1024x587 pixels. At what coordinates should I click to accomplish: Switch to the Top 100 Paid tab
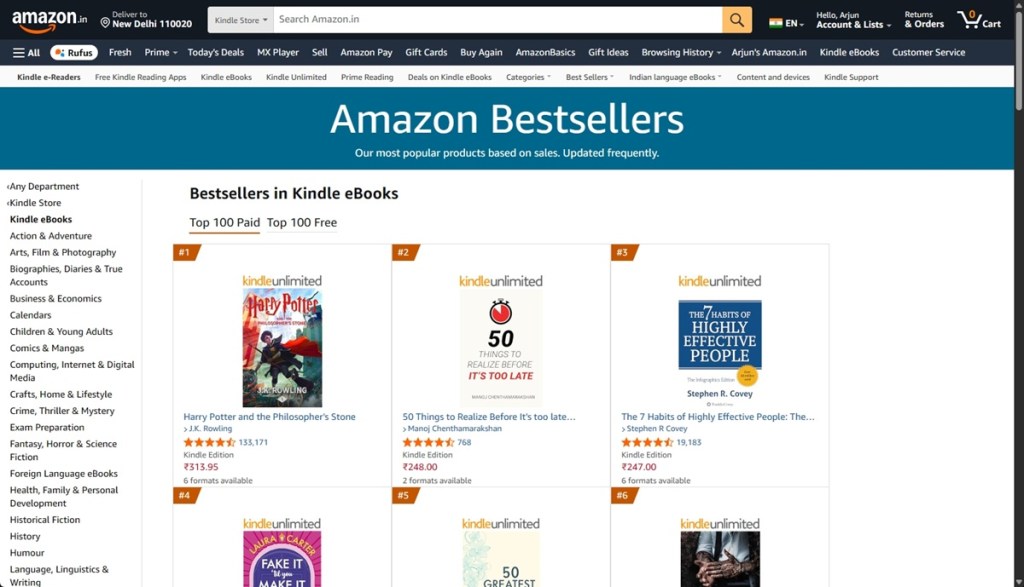pos(224,222)
